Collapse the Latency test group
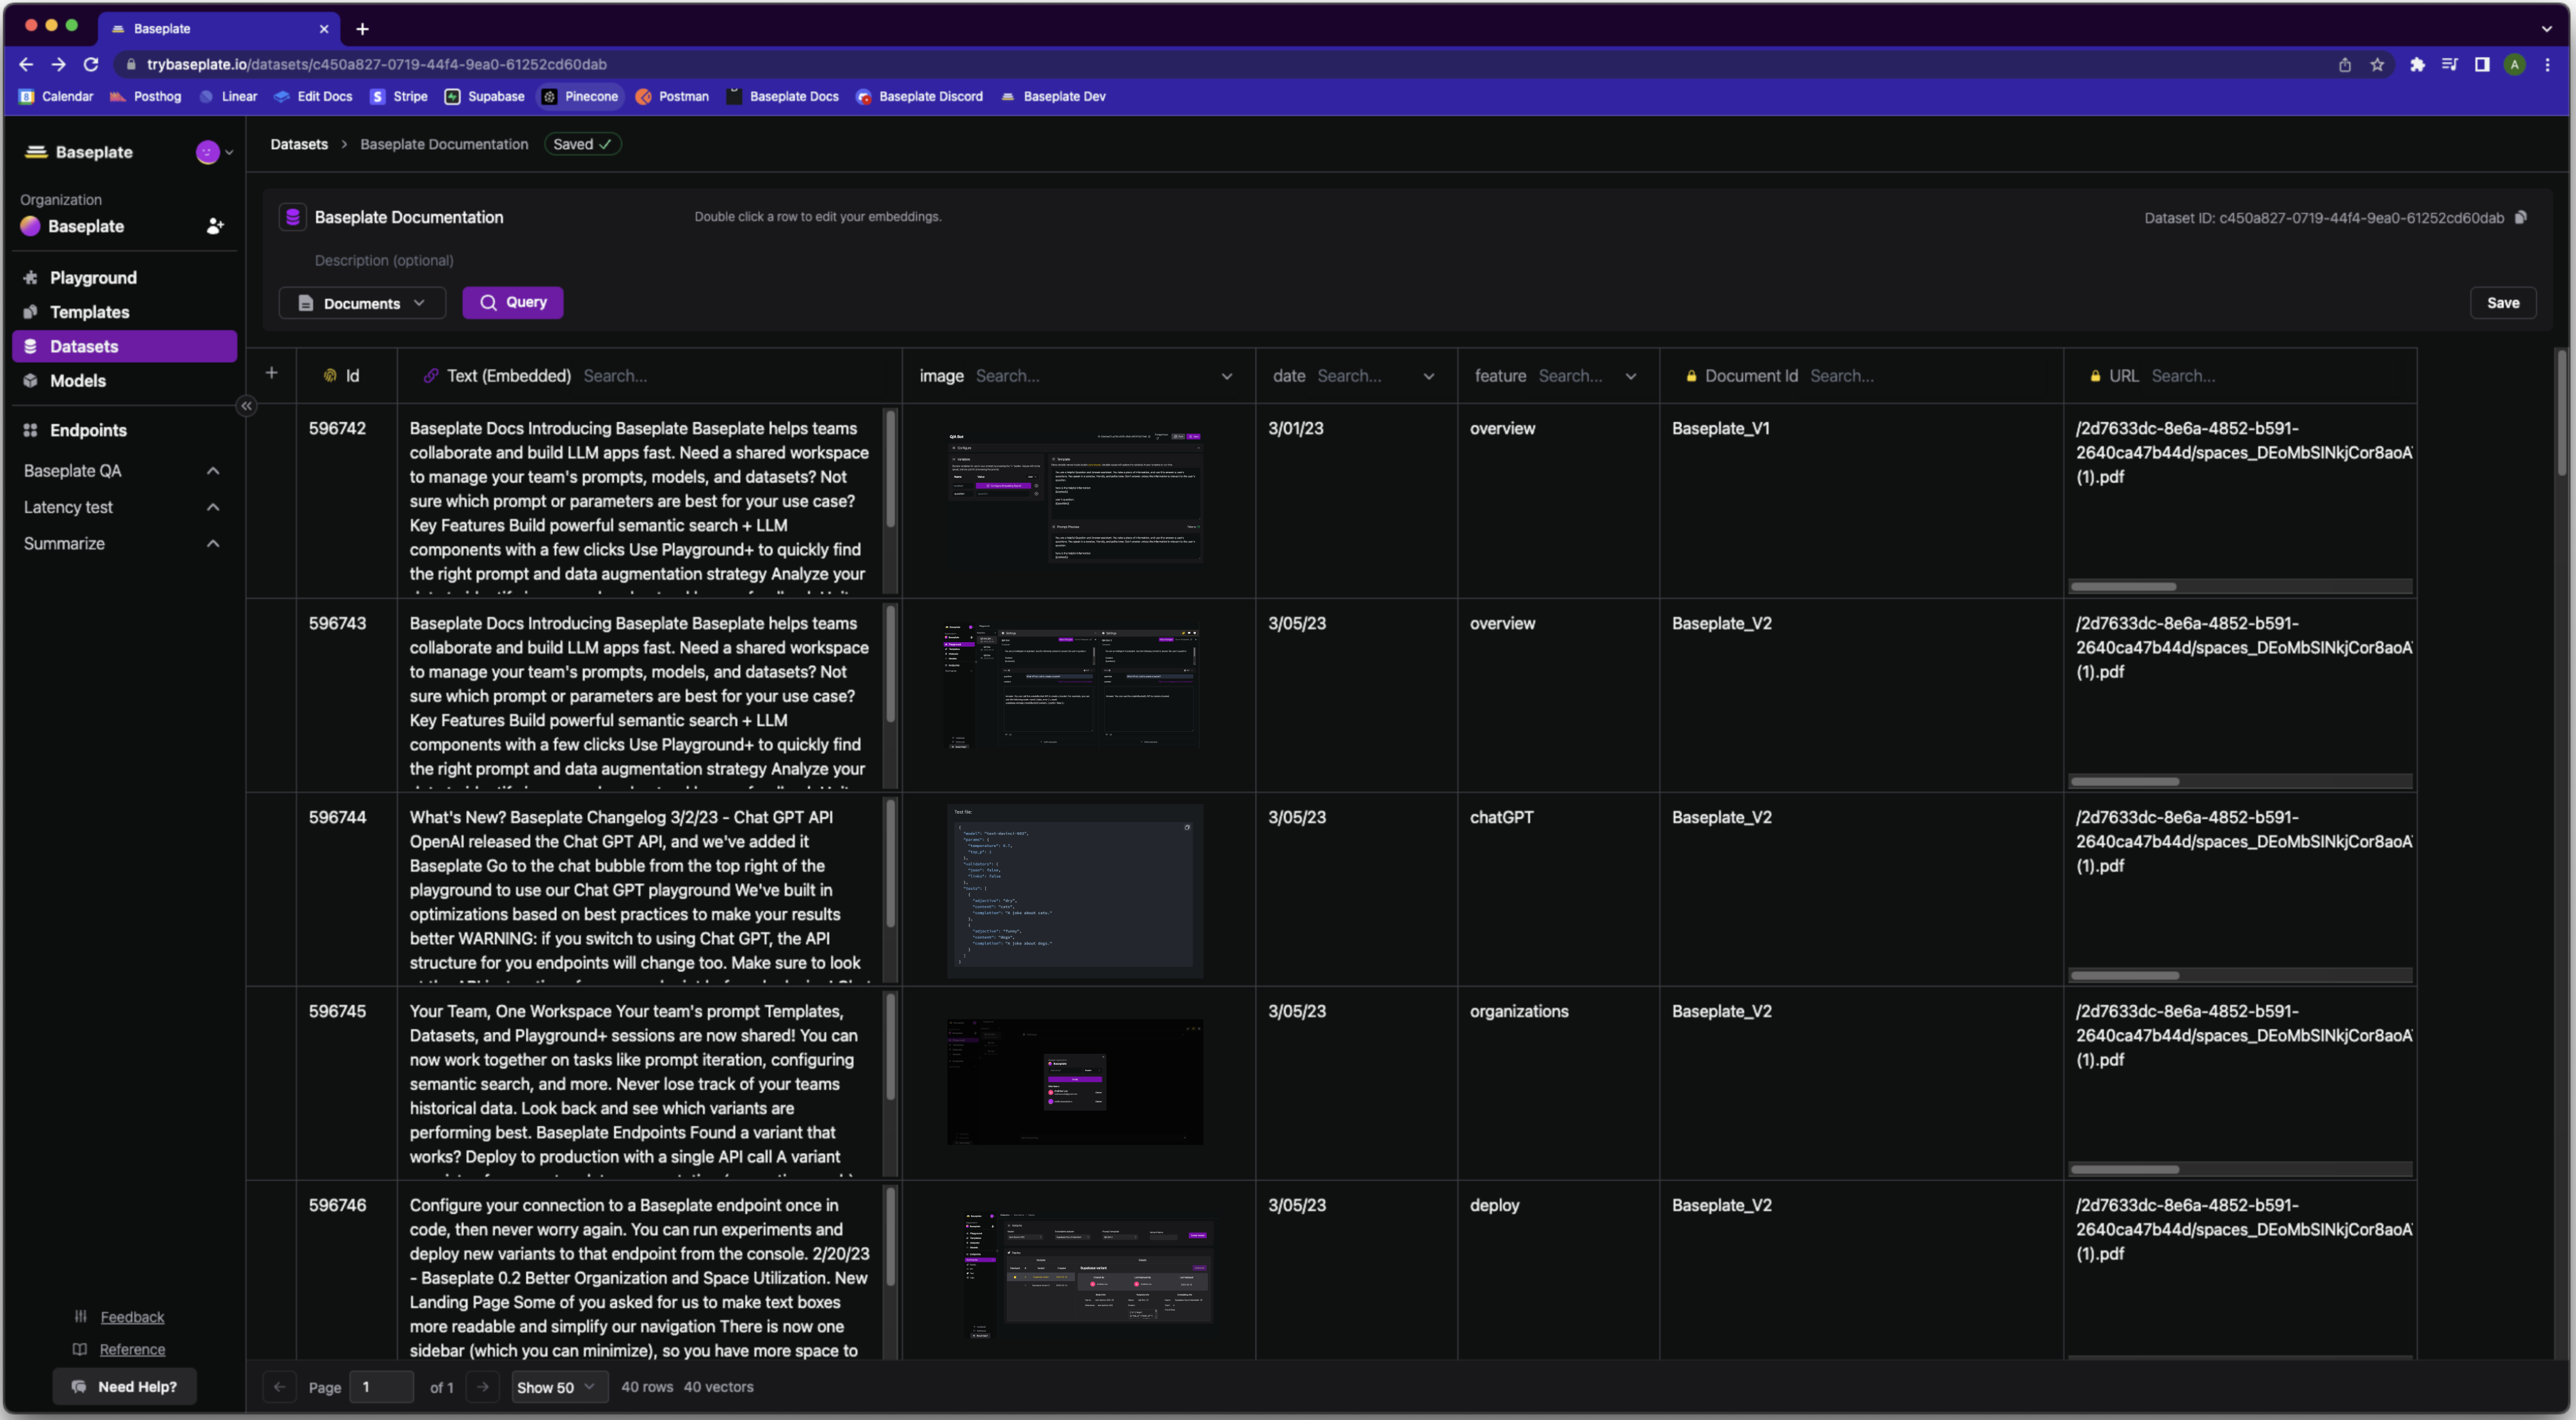The height and width of the screenshot is (1420, 2576). coord(212,507)
